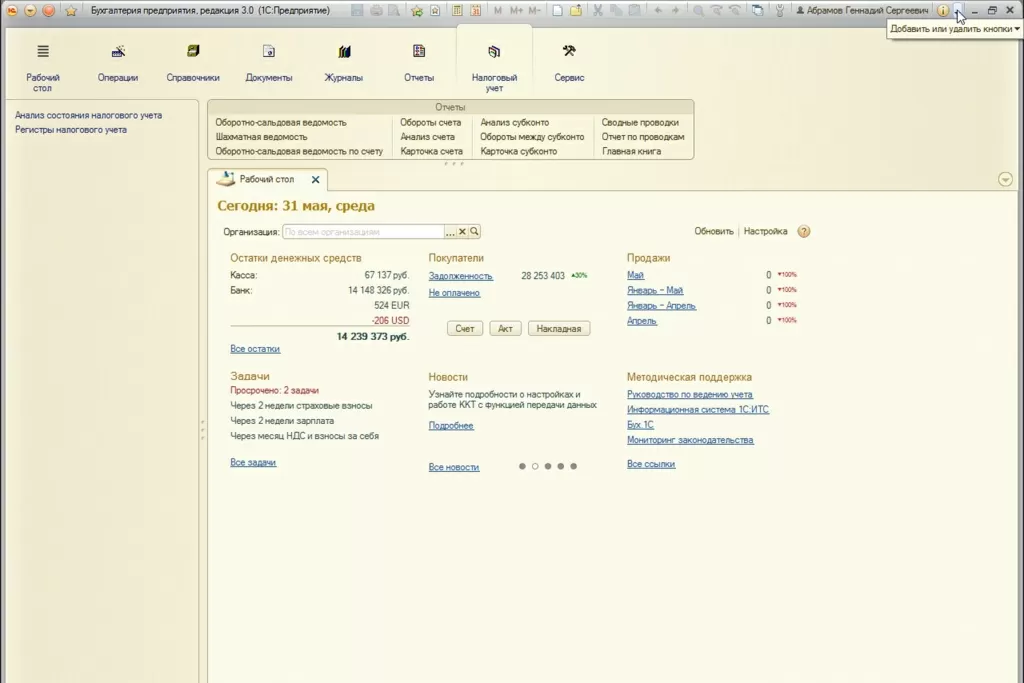Open Обороты между субконто report

click(x=532, y=136)
